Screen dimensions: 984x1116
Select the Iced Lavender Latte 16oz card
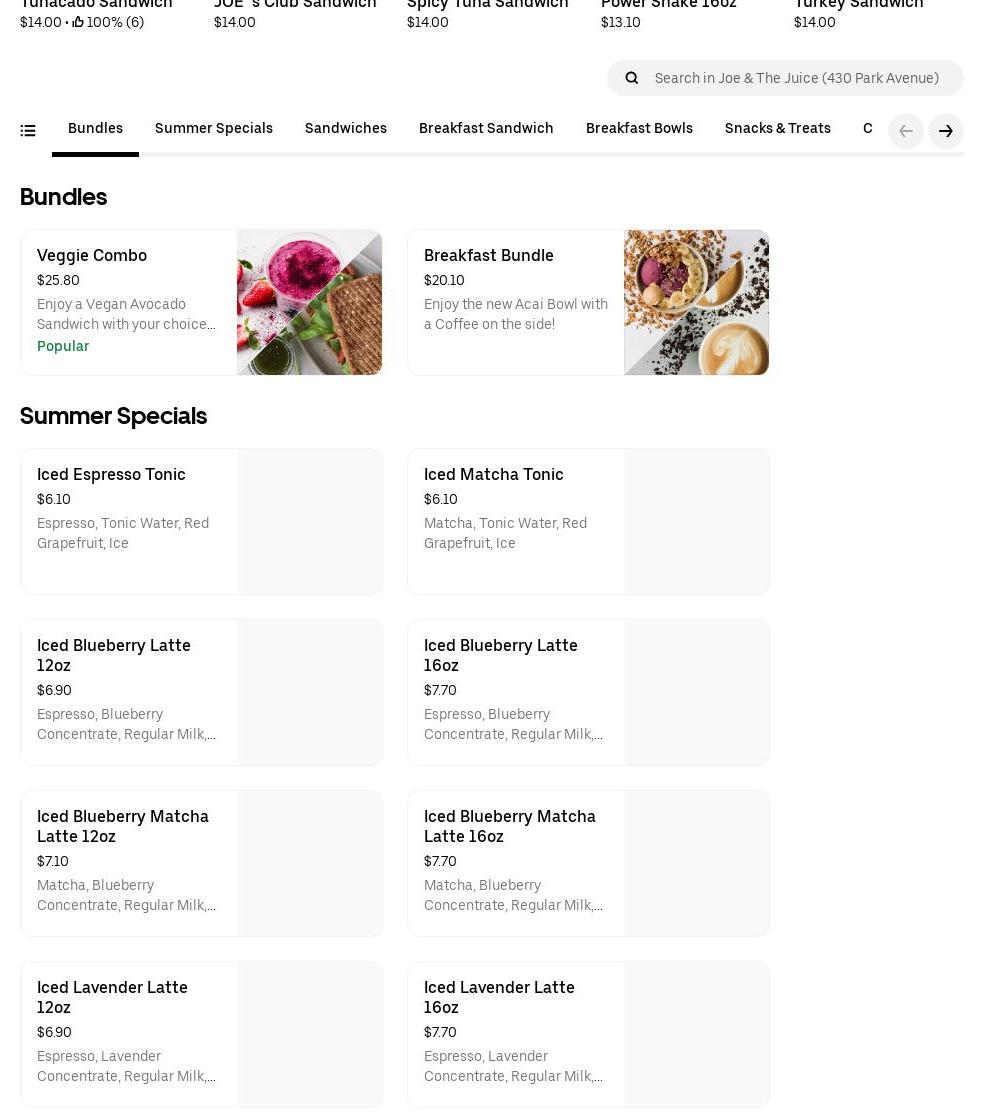coord(588,1034)
